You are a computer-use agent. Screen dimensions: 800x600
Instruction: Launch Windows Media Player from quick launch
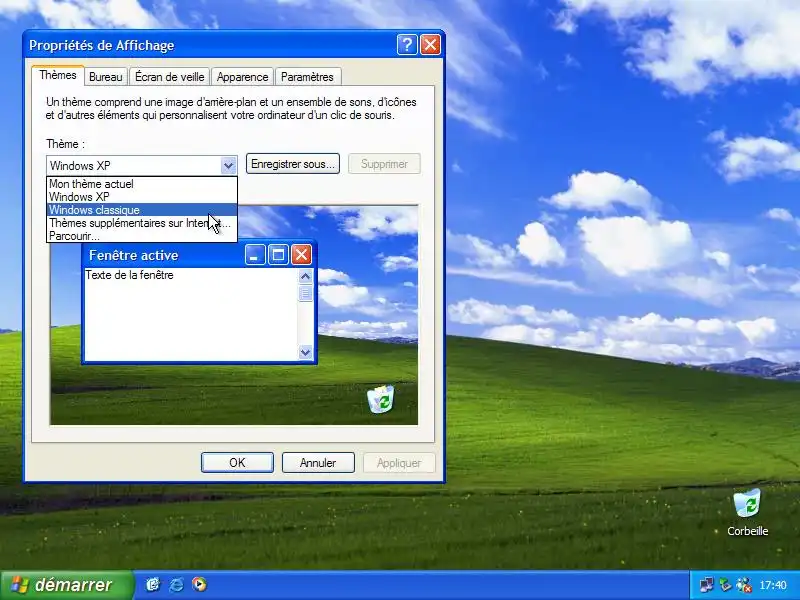tap(199, 584)
